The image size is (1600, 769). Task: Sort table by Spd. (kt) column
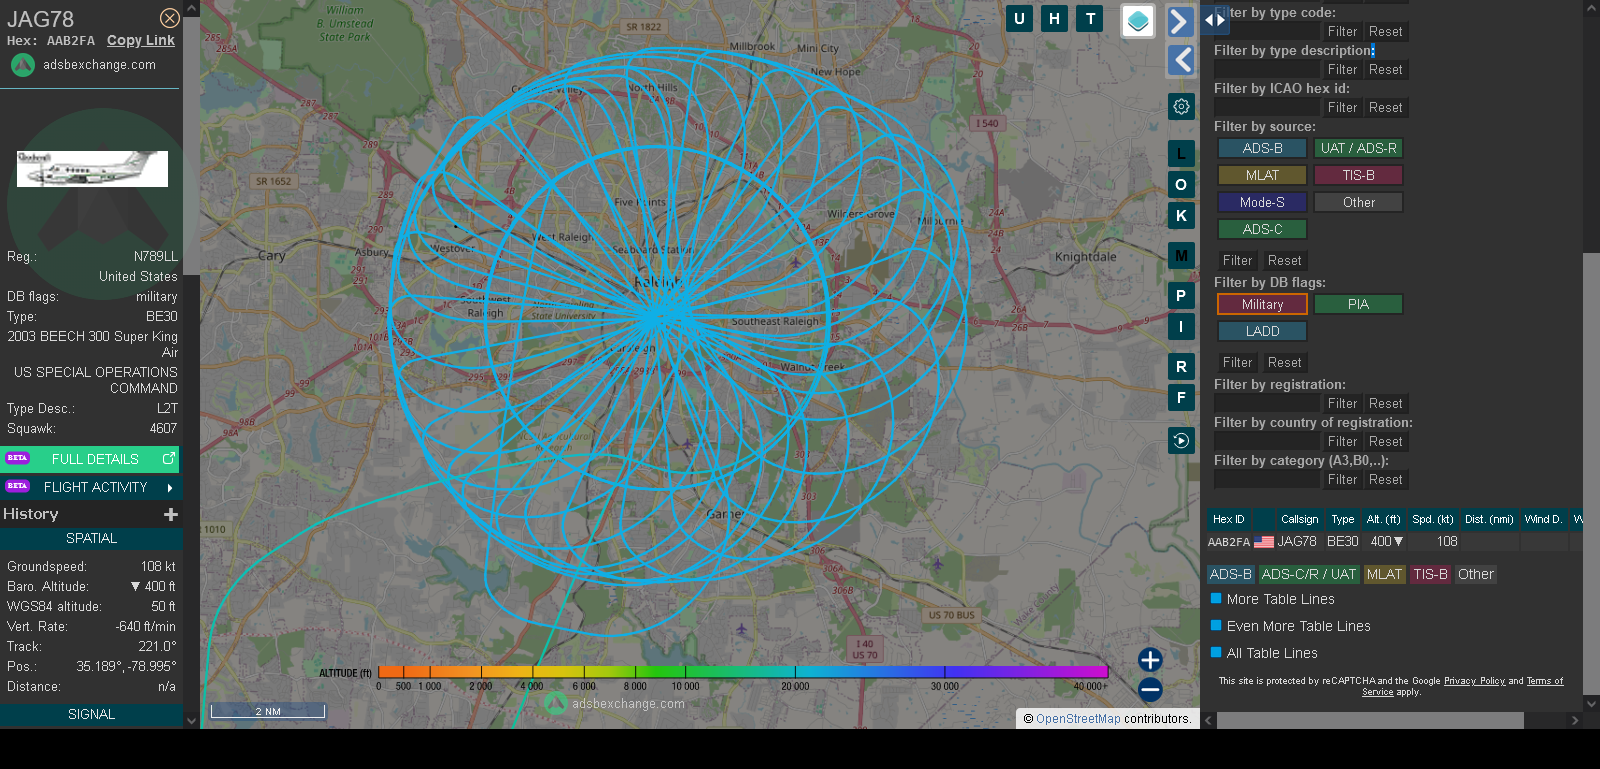click(x=1432, y=519)
